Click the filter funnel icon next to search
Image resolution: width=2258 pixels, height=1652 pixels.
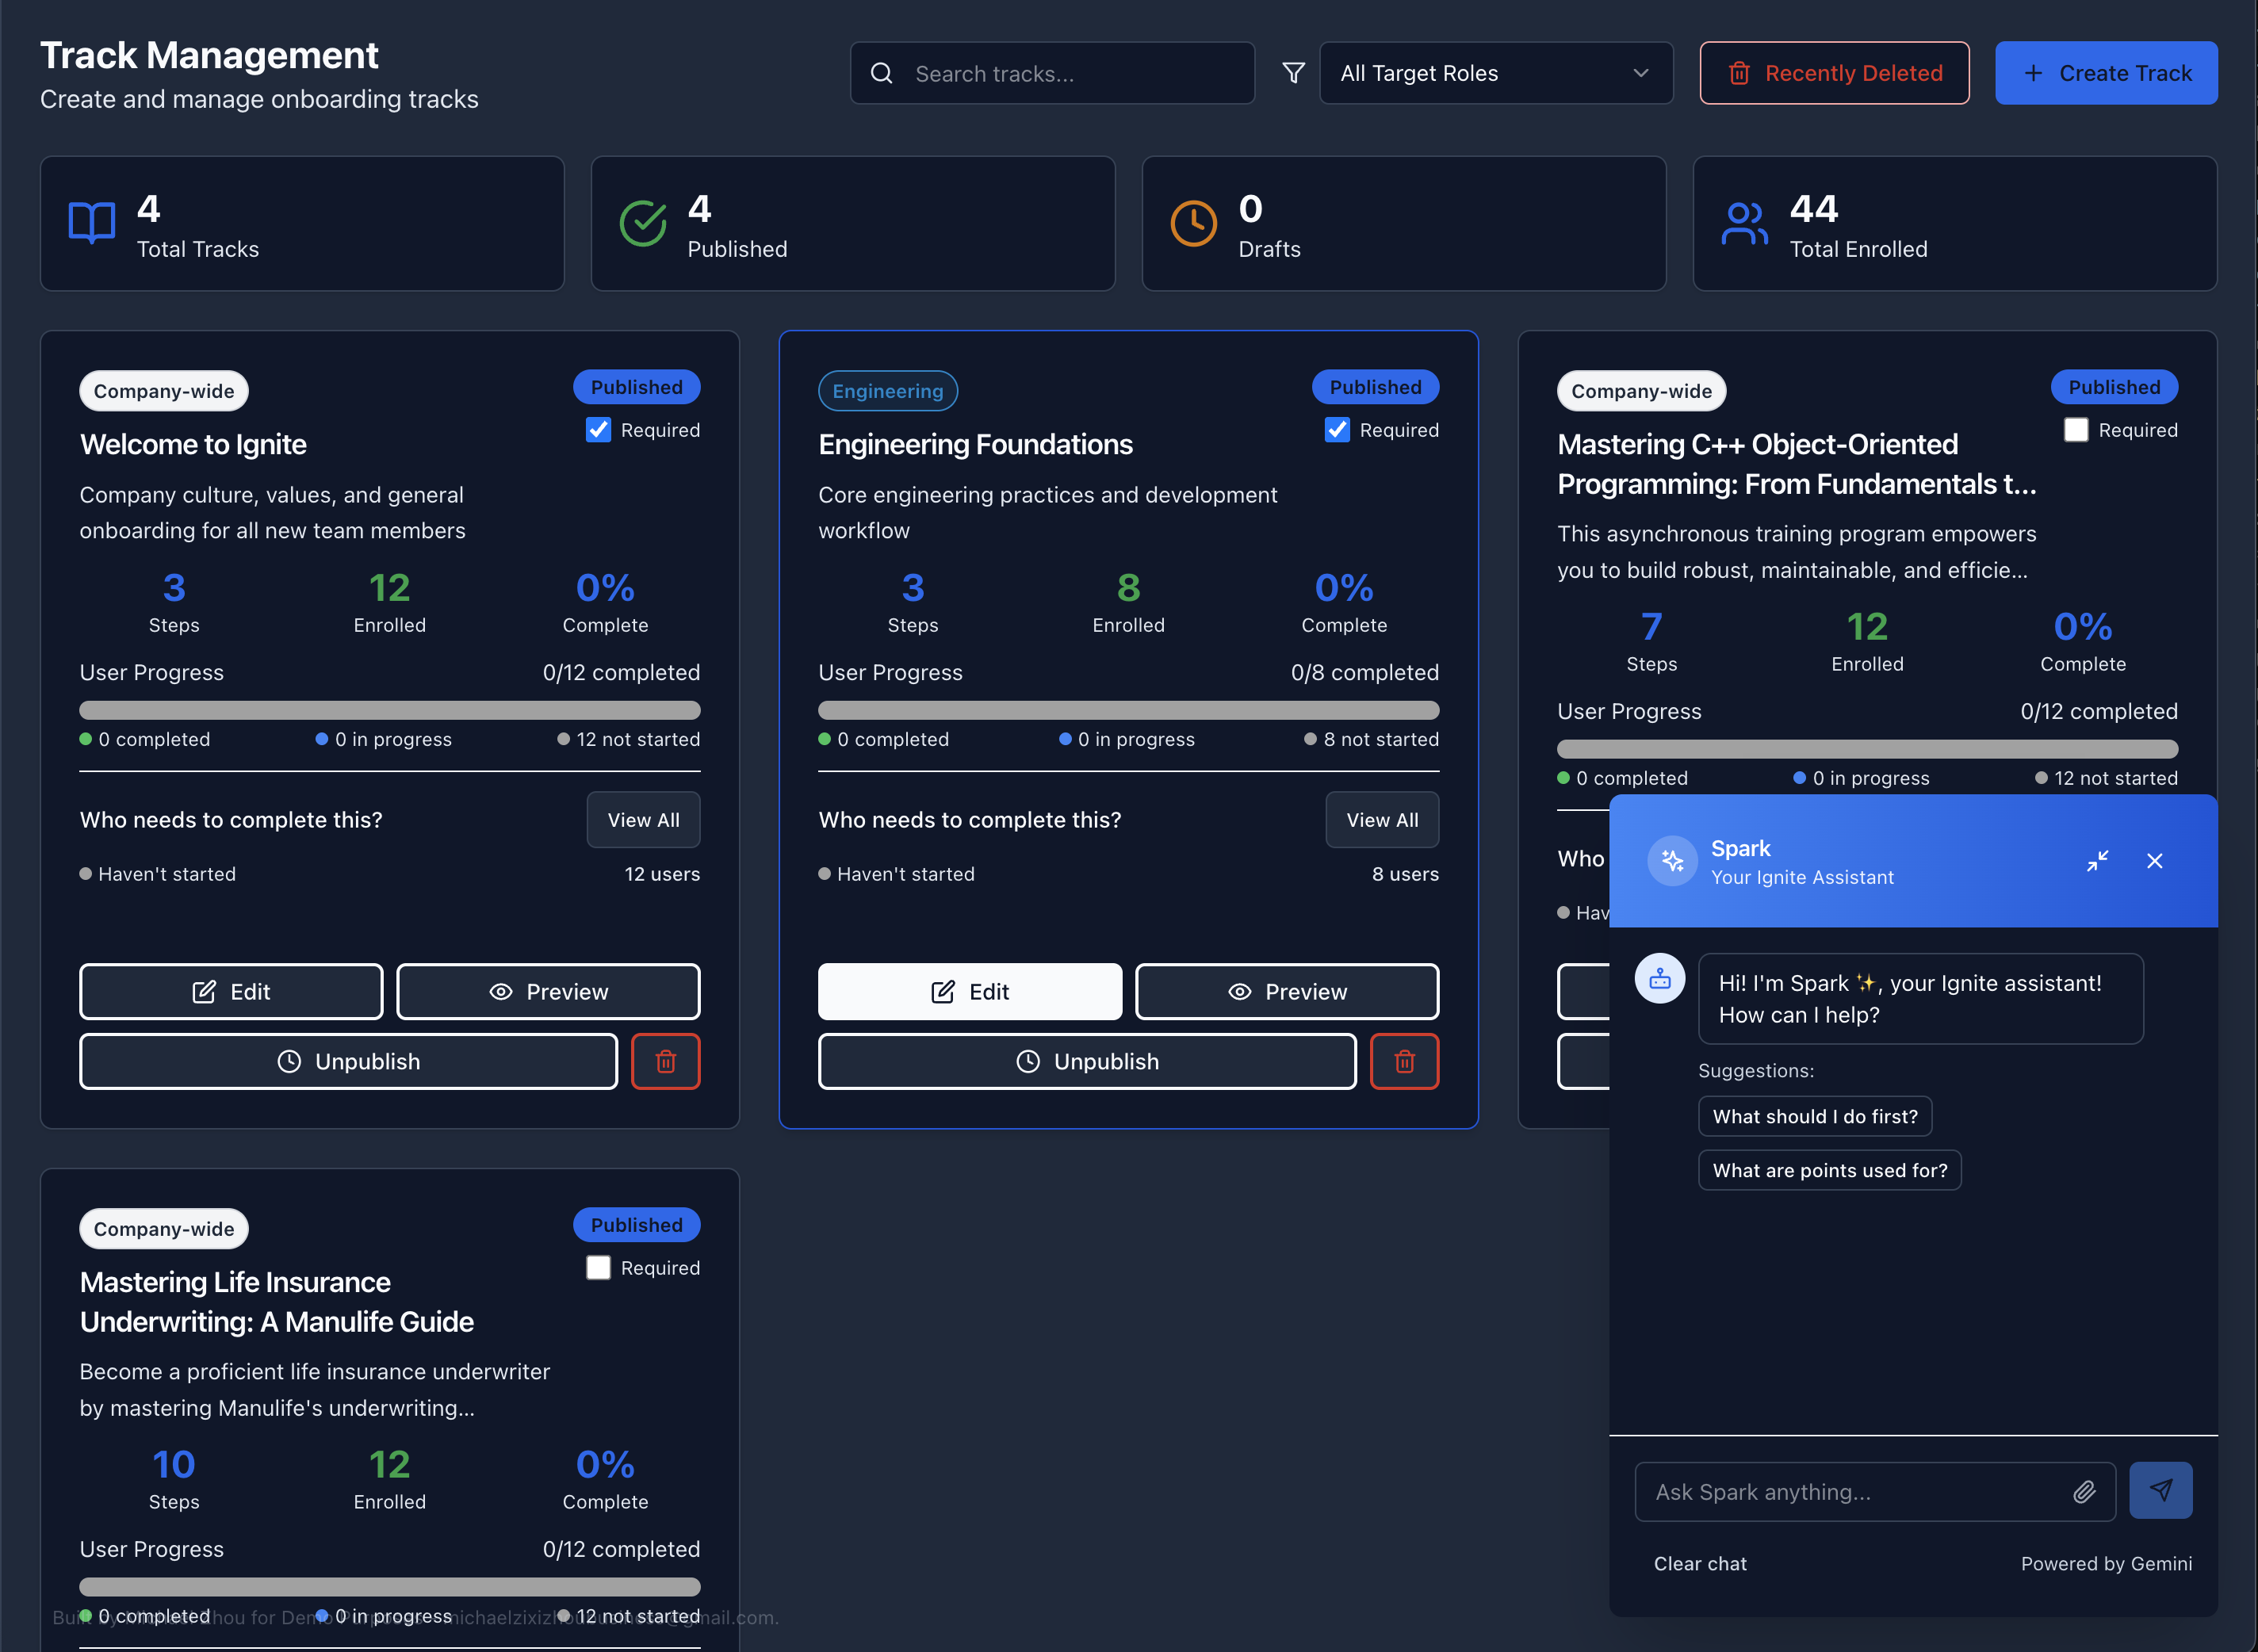pyautogui.click(x=1293, y=72)
